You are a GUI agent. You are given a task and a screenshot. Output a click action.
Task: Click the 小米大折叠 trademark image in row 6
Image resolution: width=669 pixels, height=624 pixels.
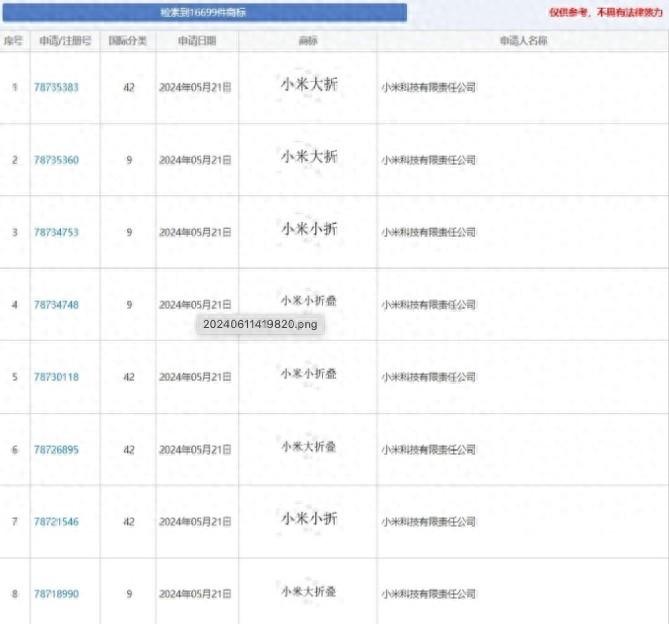pos(308,447)
